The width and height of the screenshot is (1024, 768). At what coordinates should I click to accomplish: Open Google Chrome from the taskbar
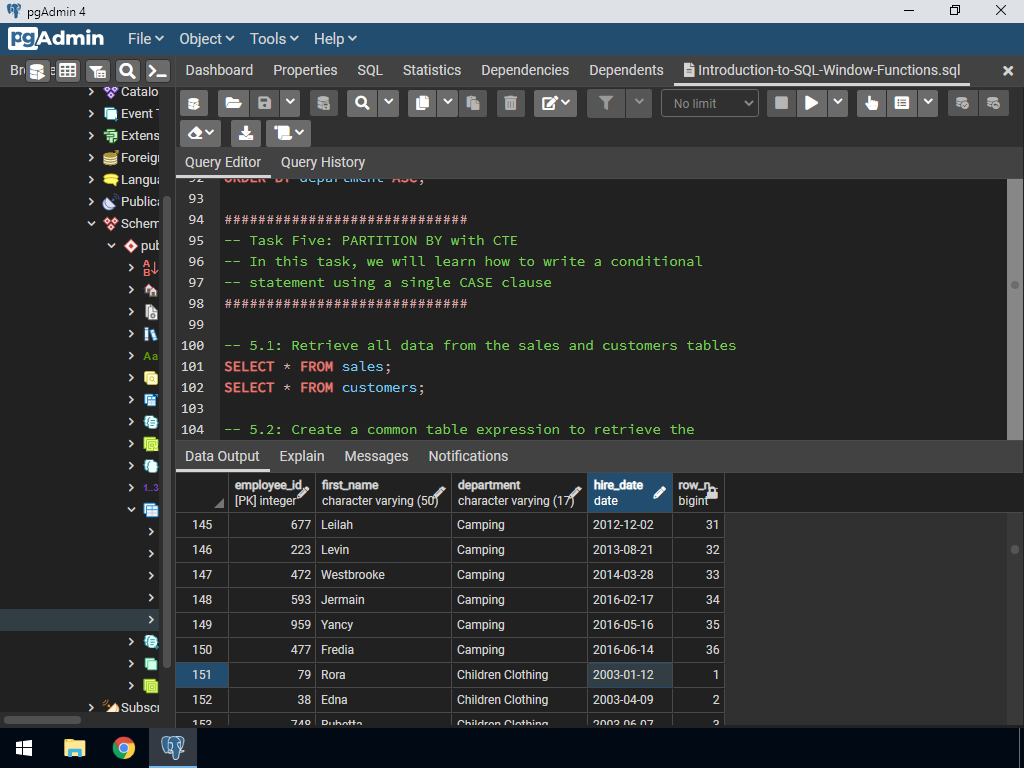pos(124,748)
